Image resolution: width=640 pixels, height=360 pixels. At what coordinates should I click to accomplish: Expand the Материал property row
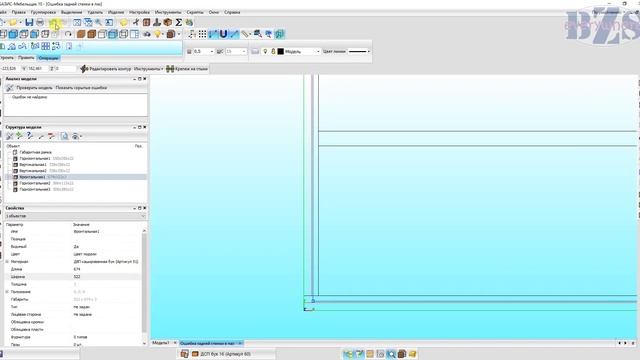click(x=7, y=262)
